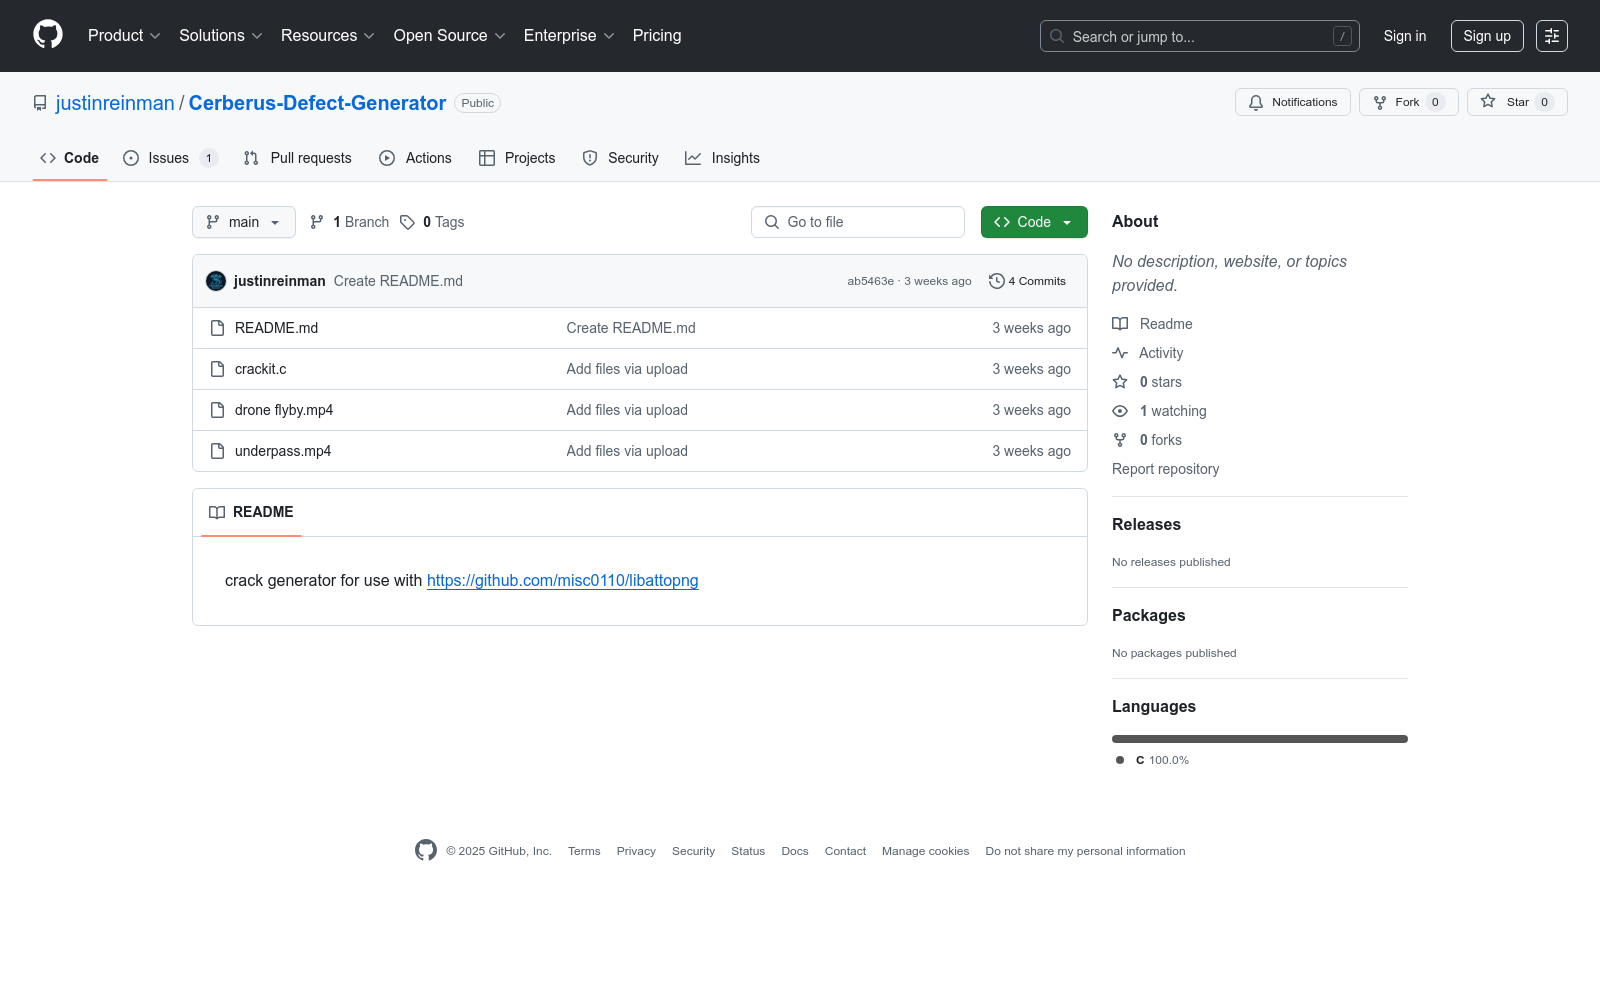Open the crackit.c file
This screenshot has width=1600, height=1000.
(x=260, y=369)
